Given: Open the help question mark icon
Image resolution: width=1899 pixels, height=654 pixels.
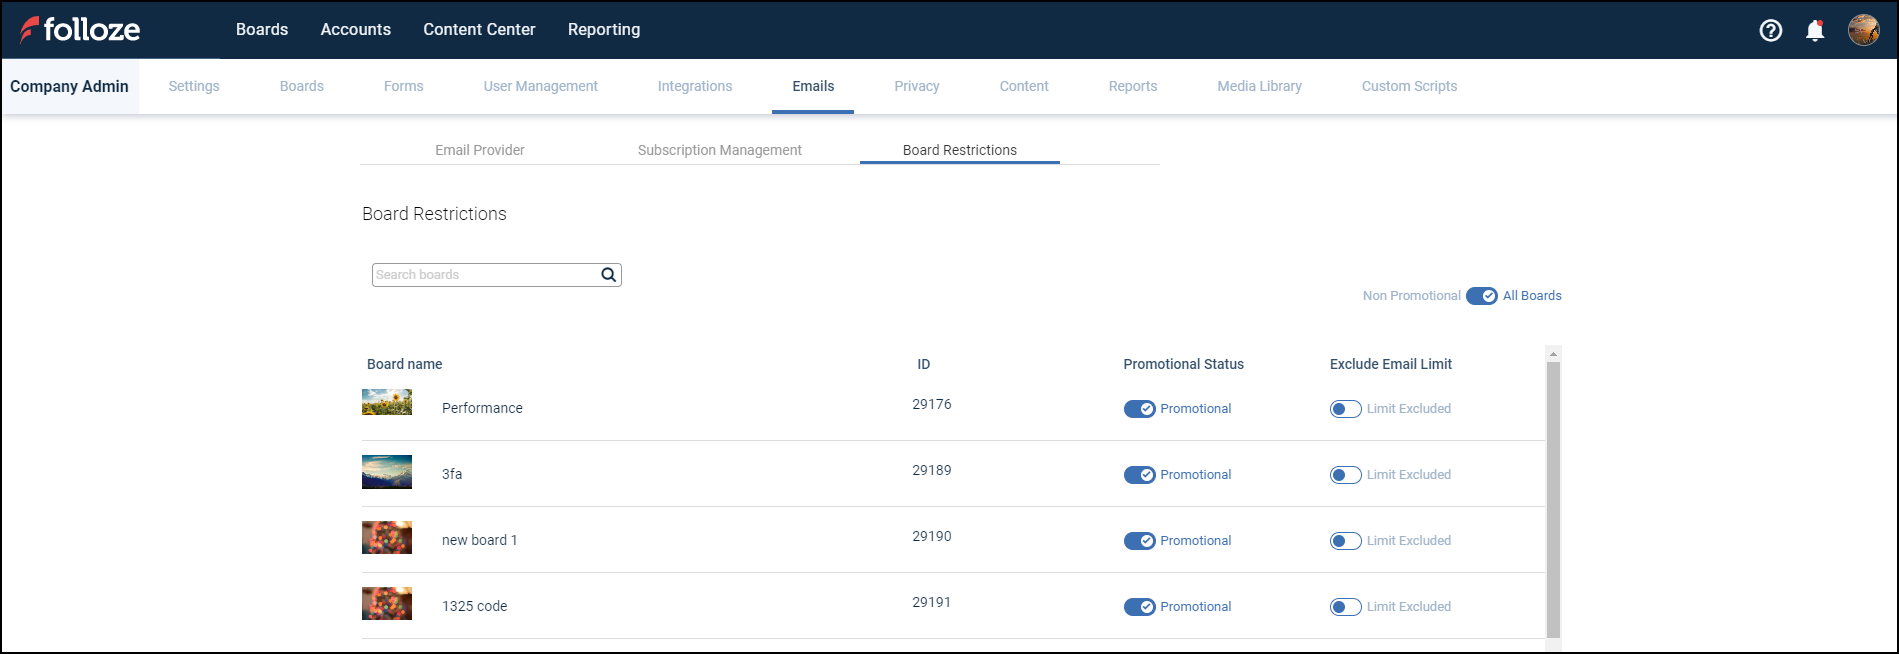Looking at the screenshot, I should tap(1770, 30).
